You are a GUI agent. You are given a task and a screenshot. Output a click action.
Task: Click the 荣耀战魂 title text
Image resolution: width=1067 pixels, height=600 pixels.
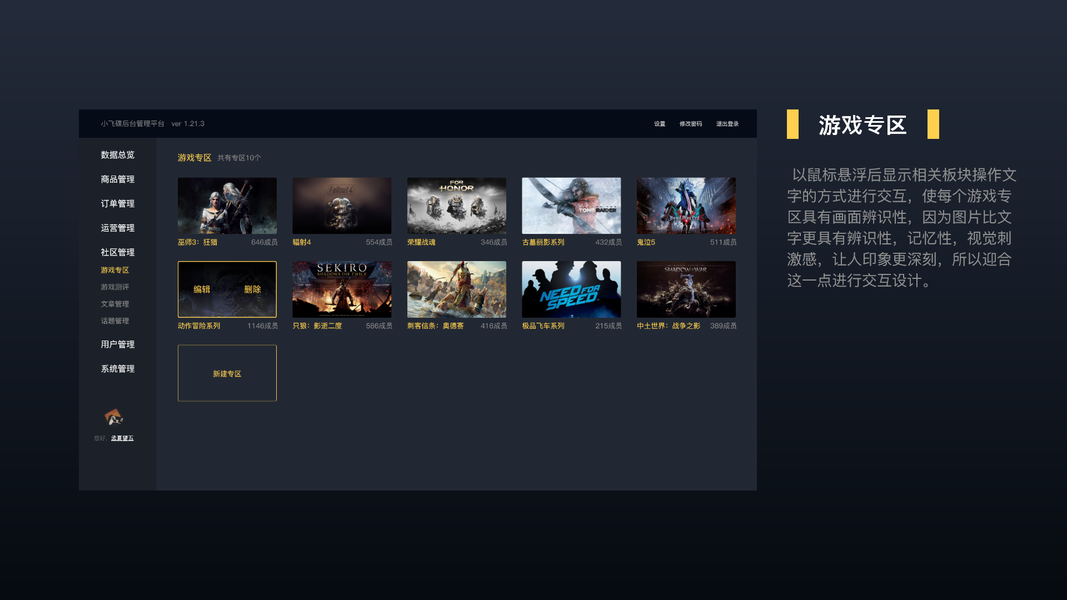421,242
